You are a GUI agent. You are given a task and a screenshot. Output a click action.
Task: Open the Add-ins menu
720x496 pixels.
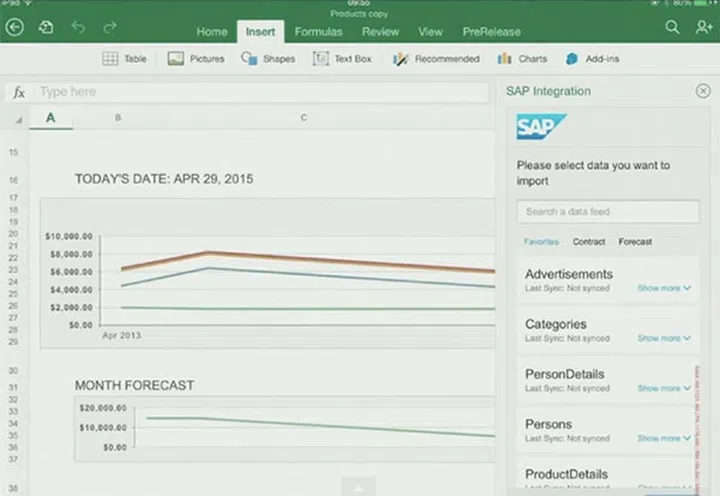tap(592, 59)
